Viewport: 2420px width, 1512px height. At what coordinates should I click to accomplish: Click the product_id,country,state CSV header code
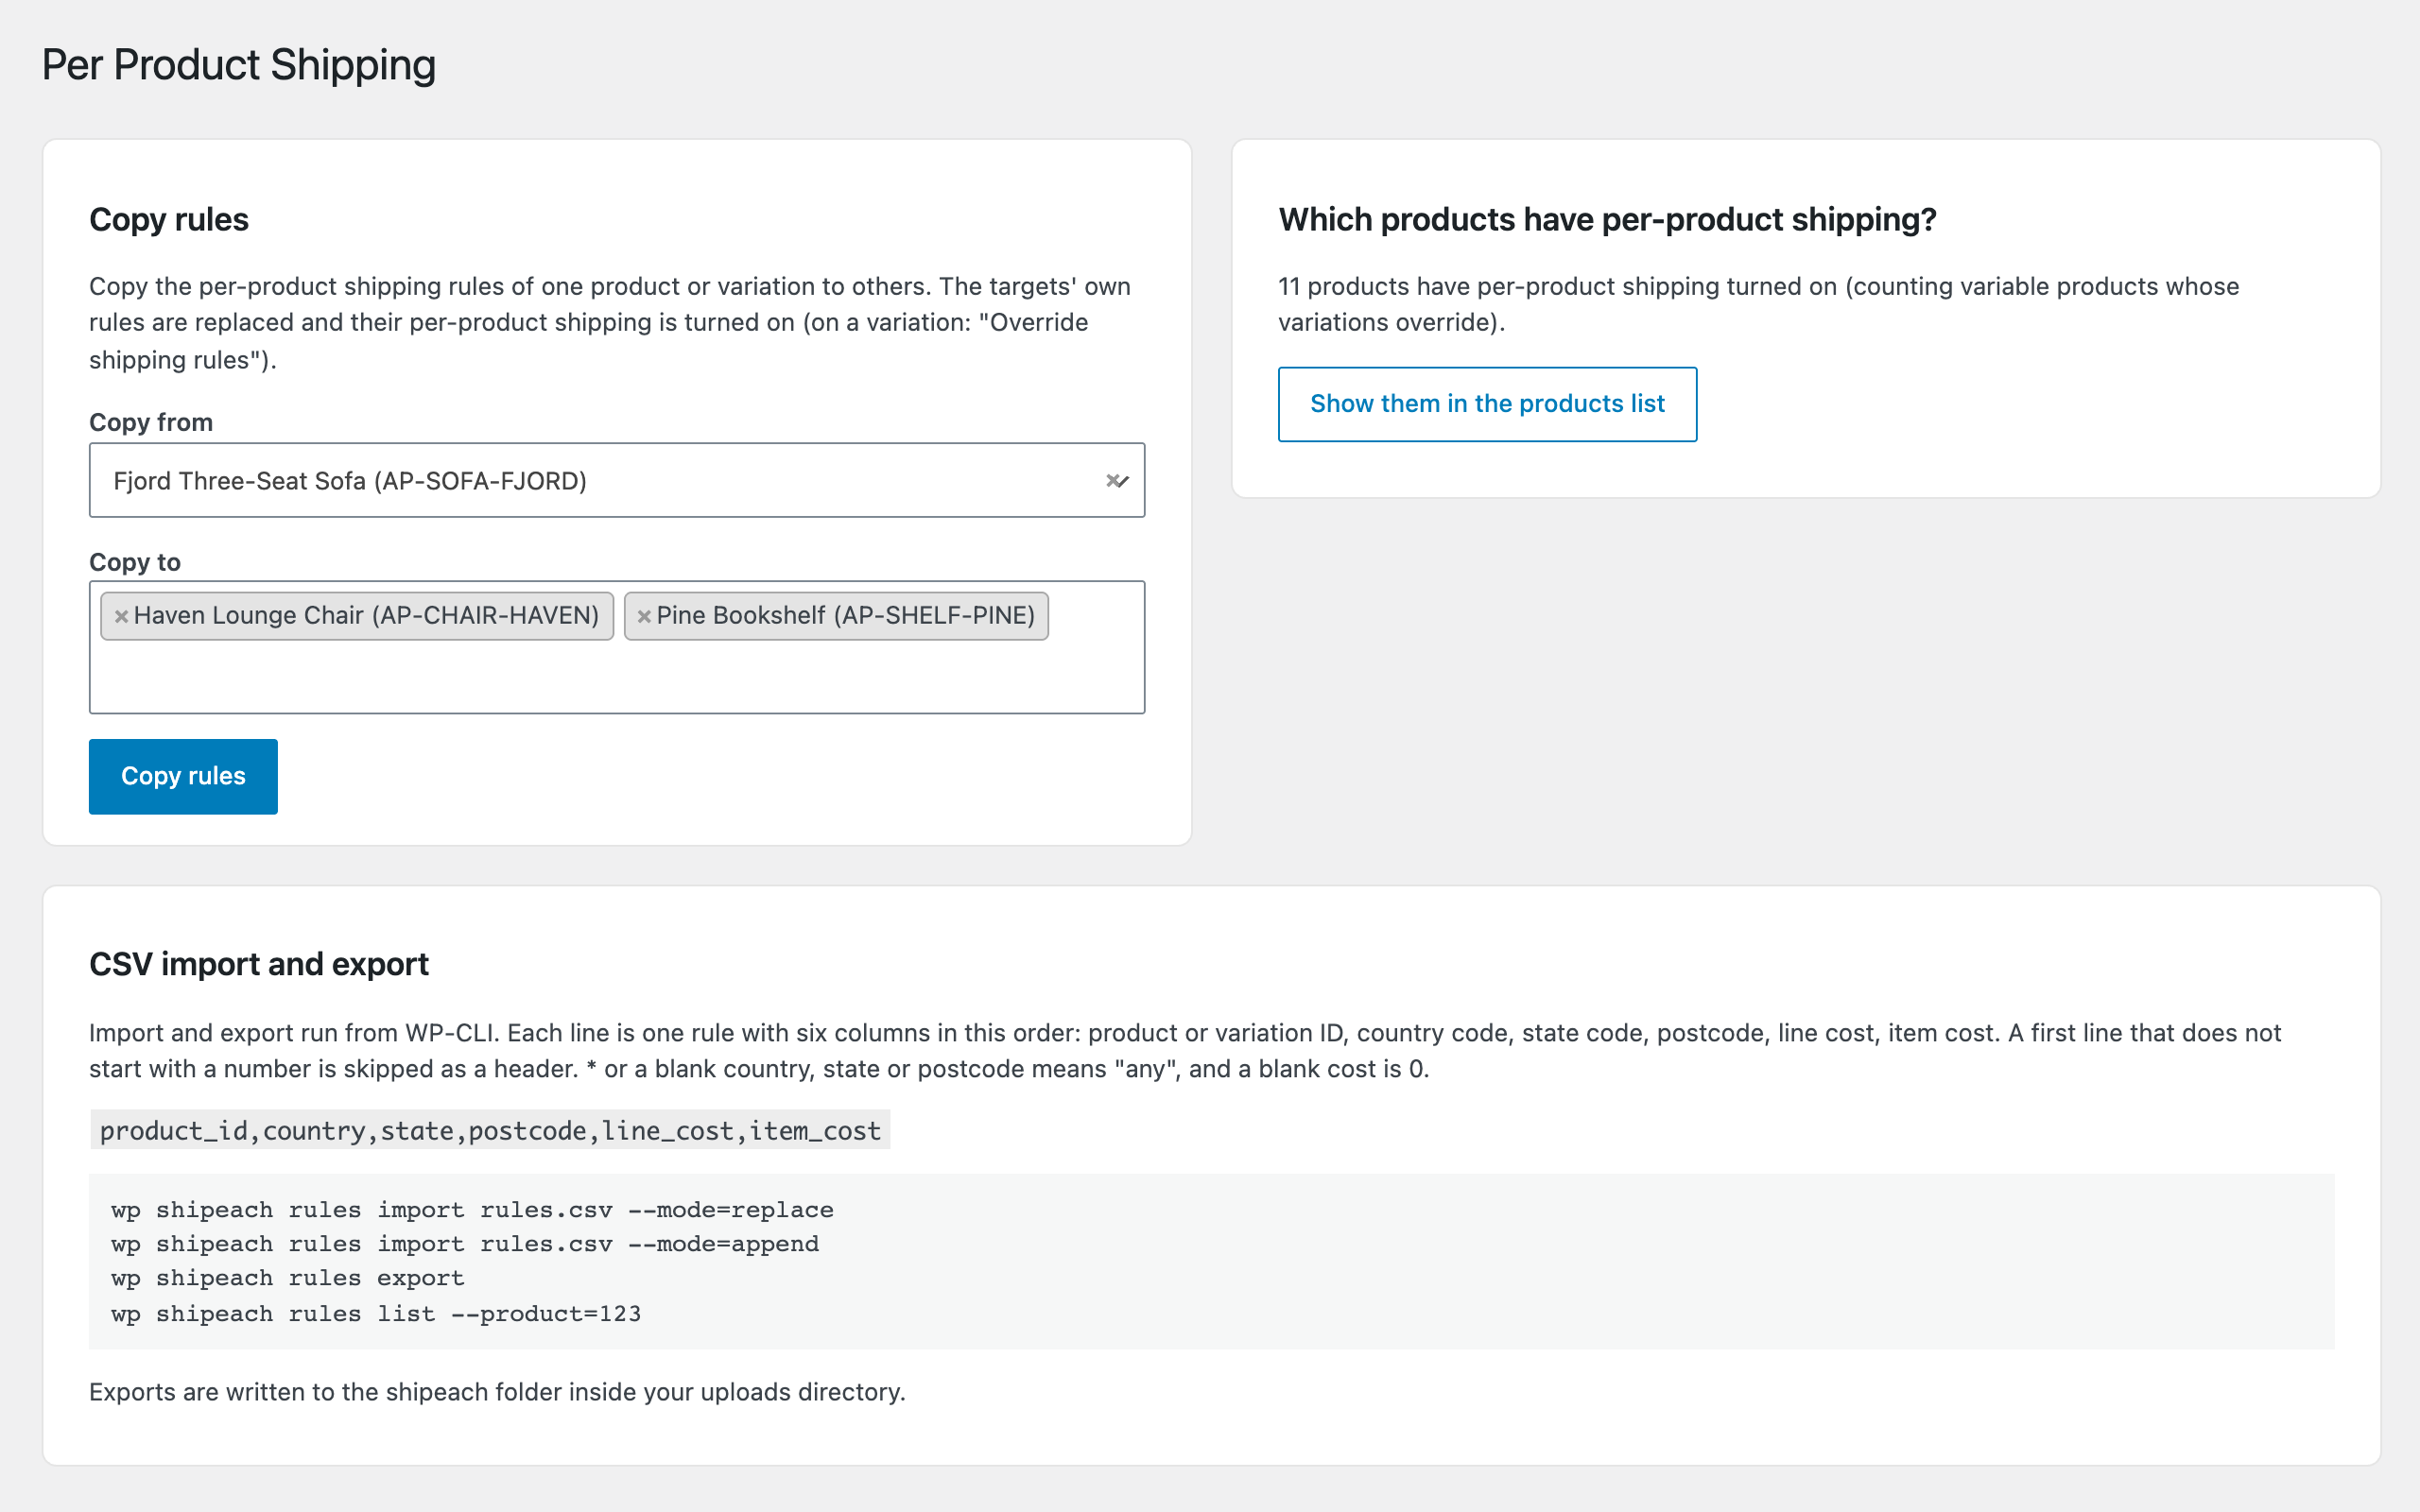(x=490, y=1130)
